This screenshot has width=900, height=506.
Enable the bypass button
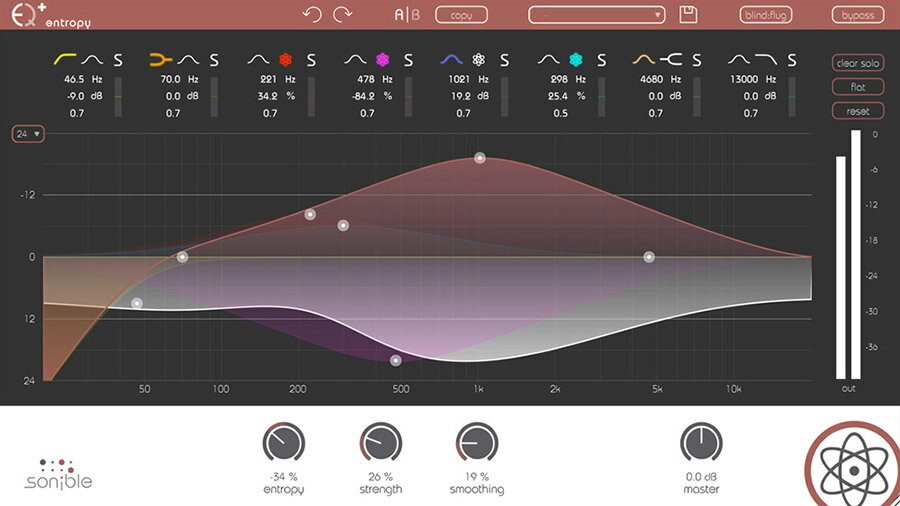click(857, 15)
